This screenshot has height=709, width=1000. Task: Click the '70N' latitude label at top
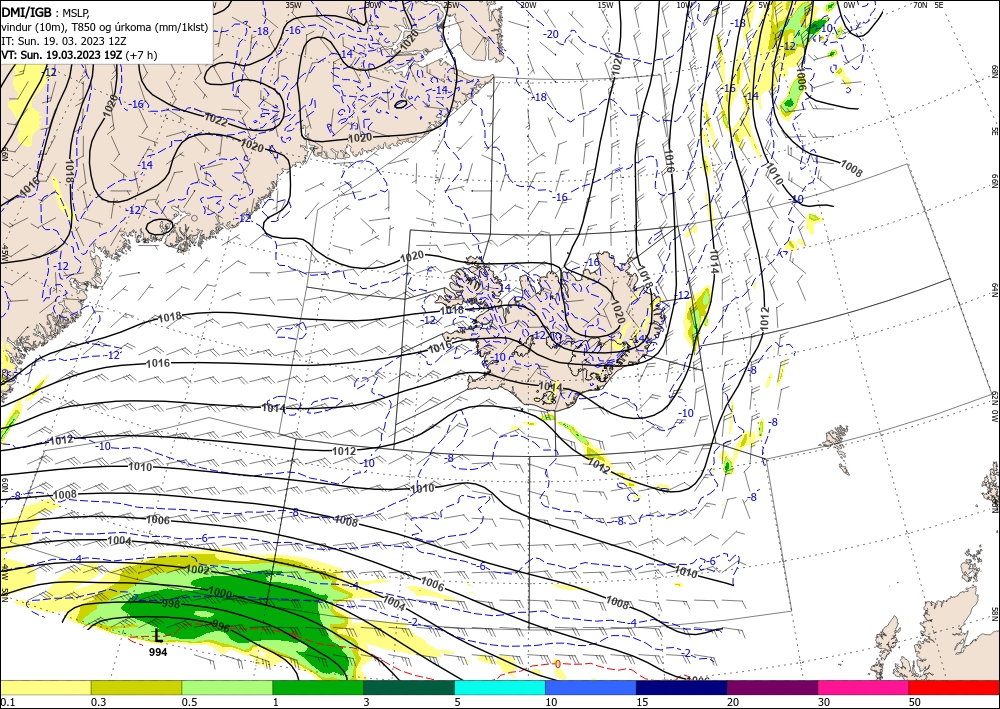920,4
